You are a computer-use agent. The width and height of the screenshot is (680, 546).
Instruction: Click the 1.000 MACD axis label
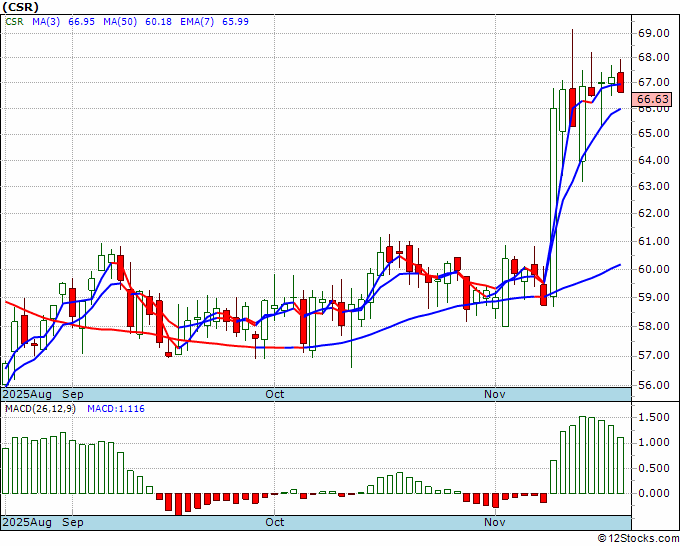654,442
